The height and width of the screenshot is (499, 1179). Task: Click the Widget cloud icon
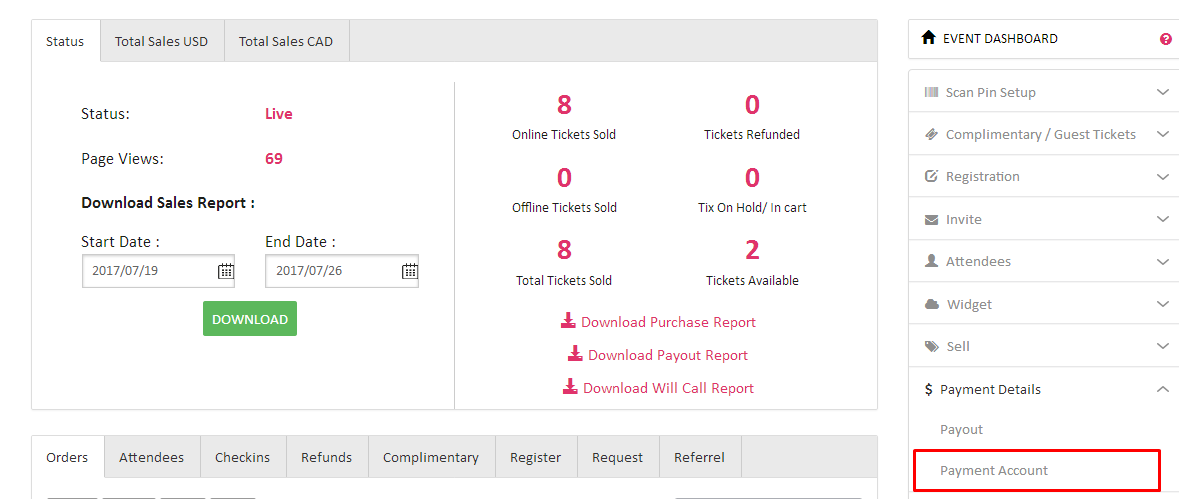pyautogui.click(x=931, y=304)
